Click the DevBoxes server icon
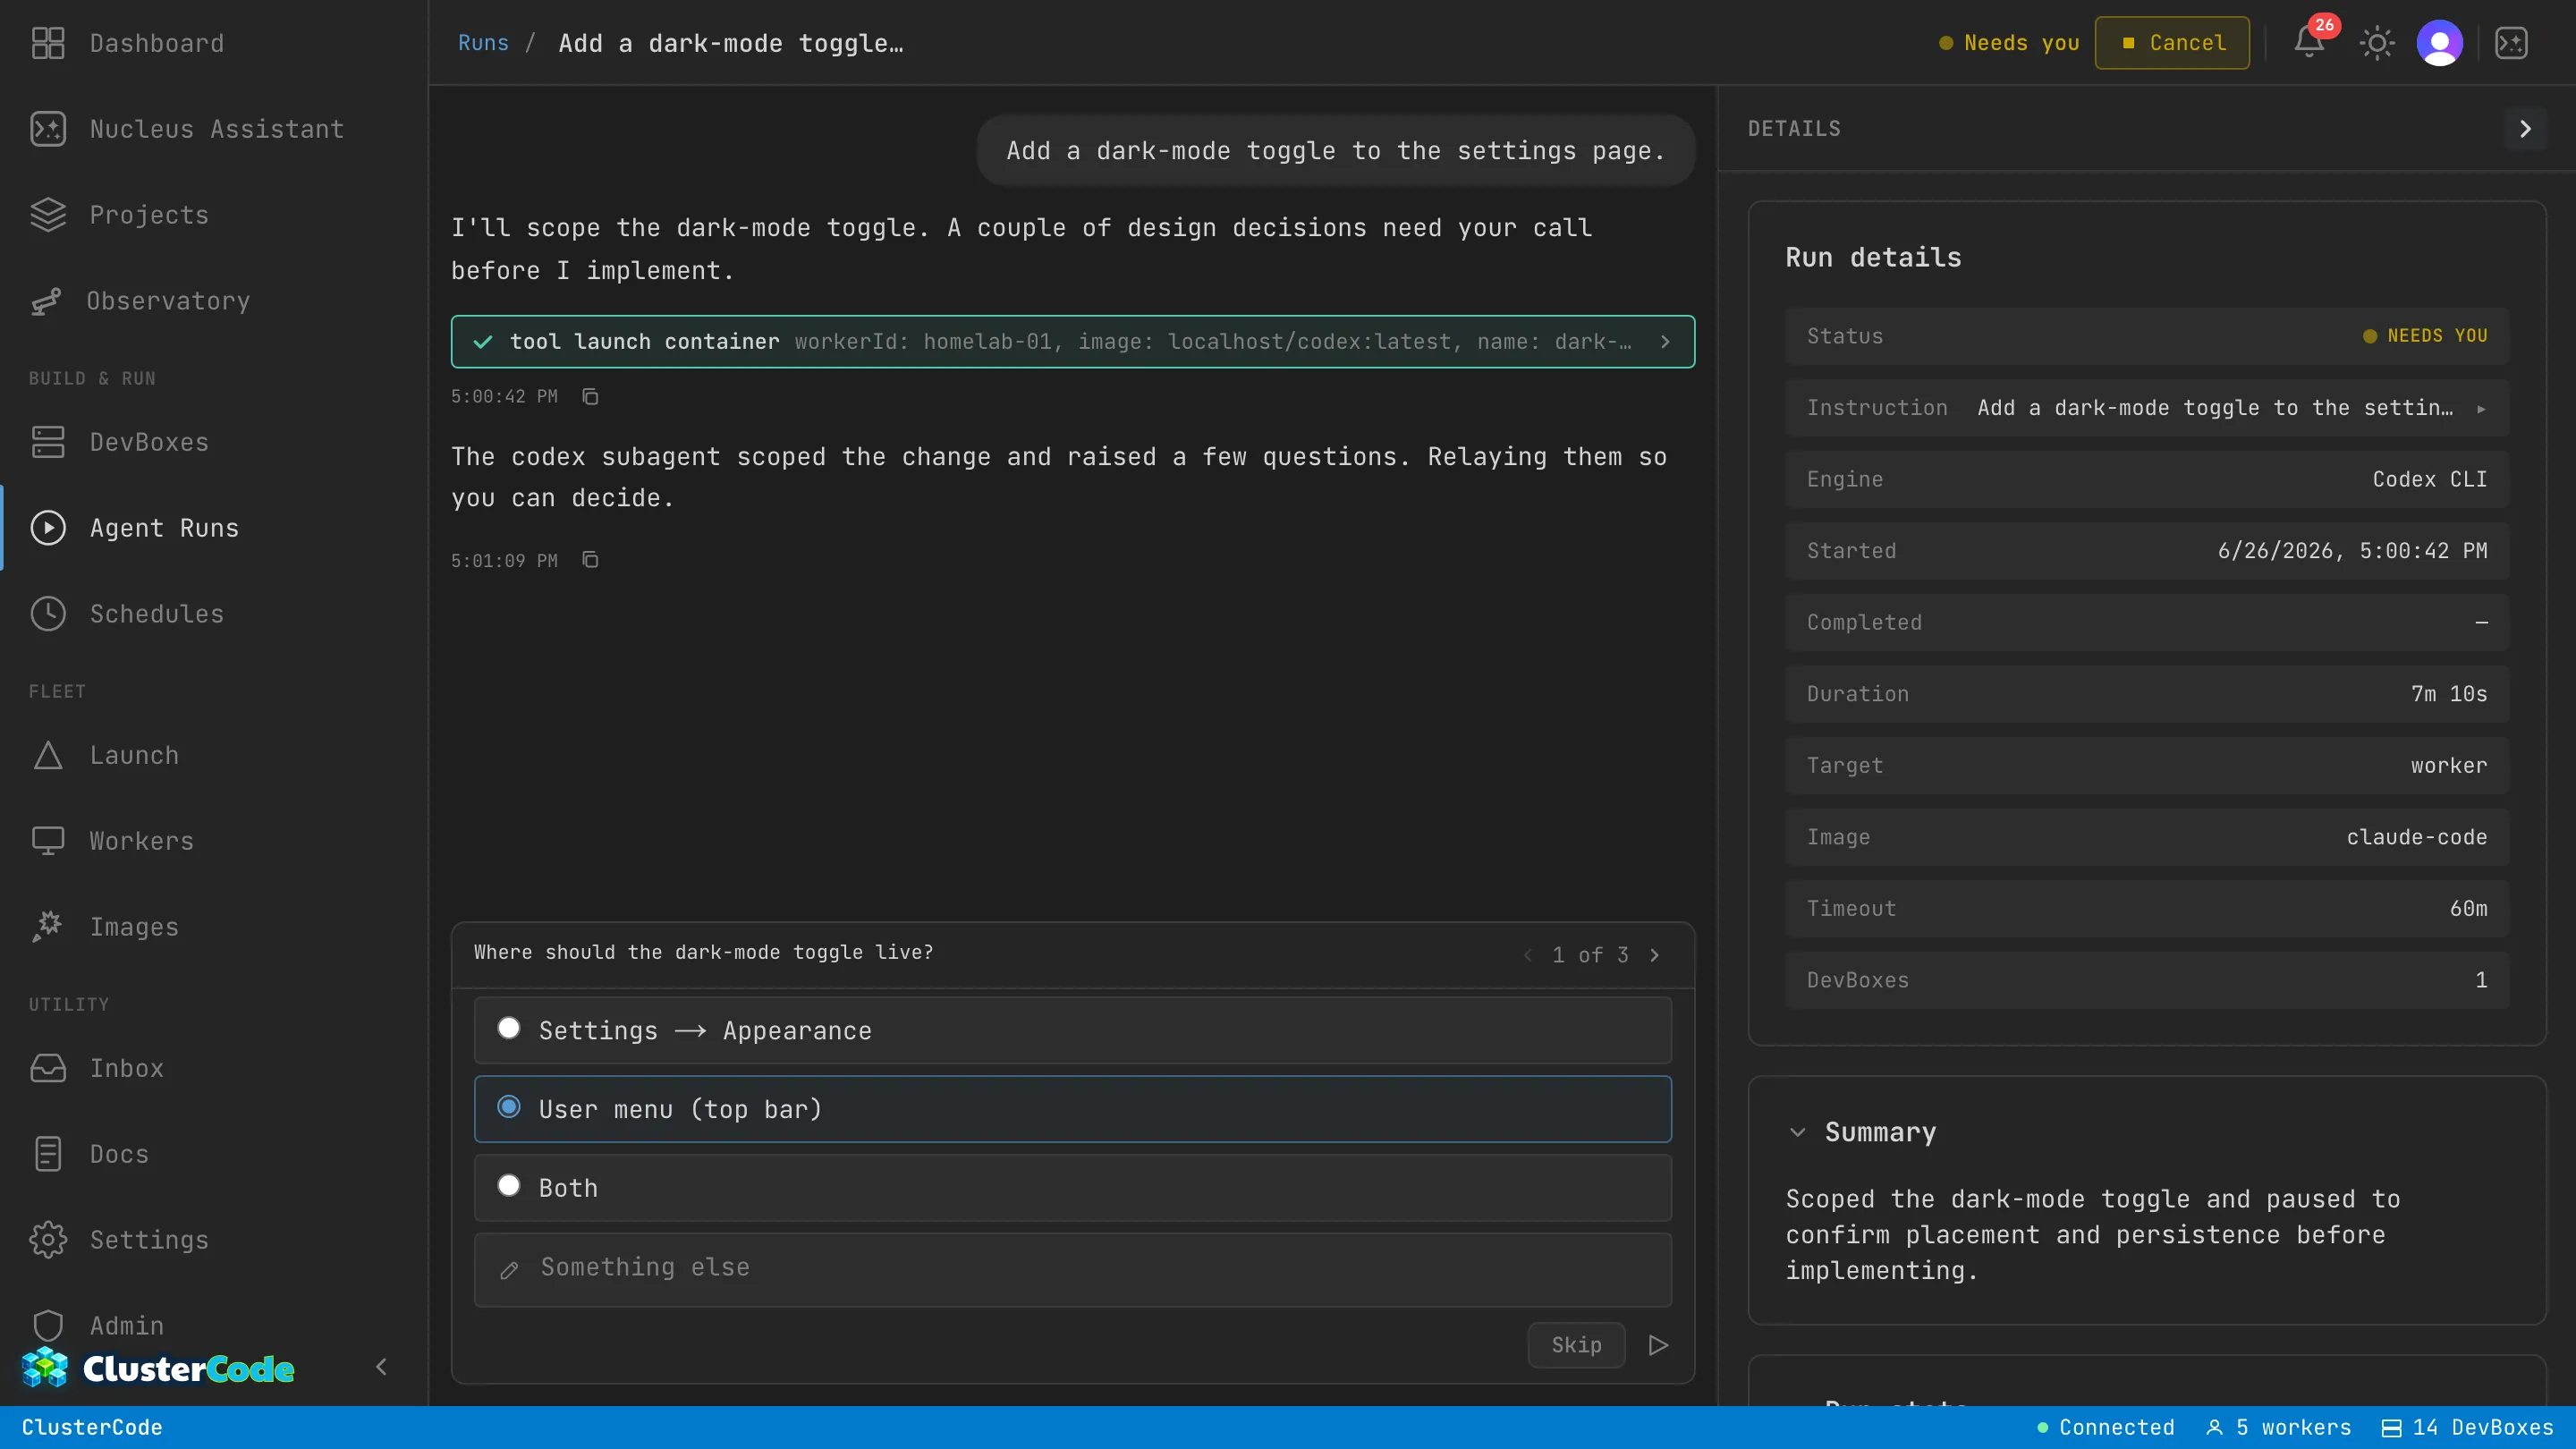 [48, 442]
